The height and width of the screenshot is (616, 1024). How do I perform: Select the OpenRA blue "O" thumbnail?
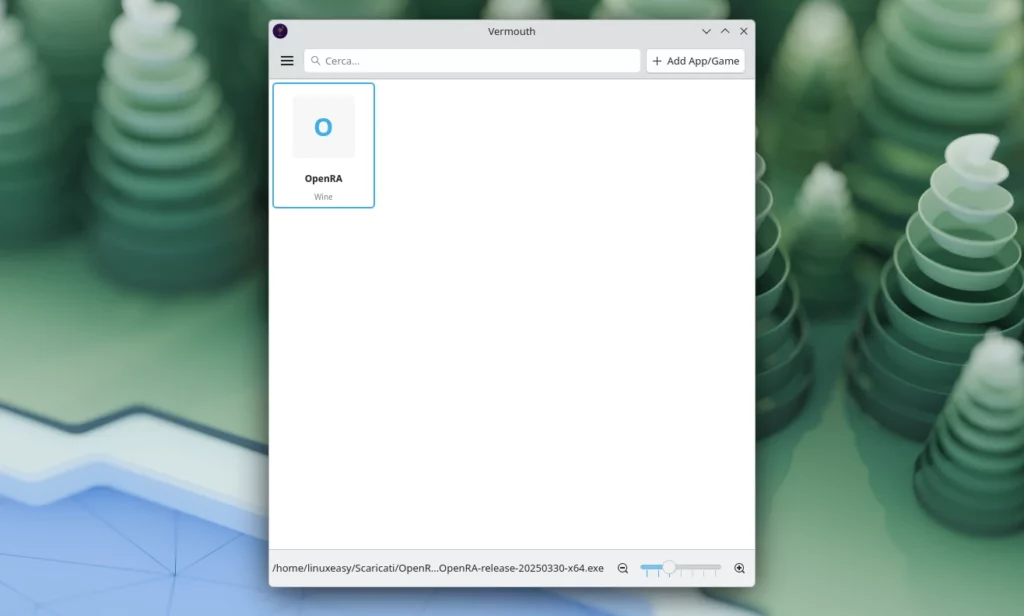pyautogui.click(x=323, y=127)
